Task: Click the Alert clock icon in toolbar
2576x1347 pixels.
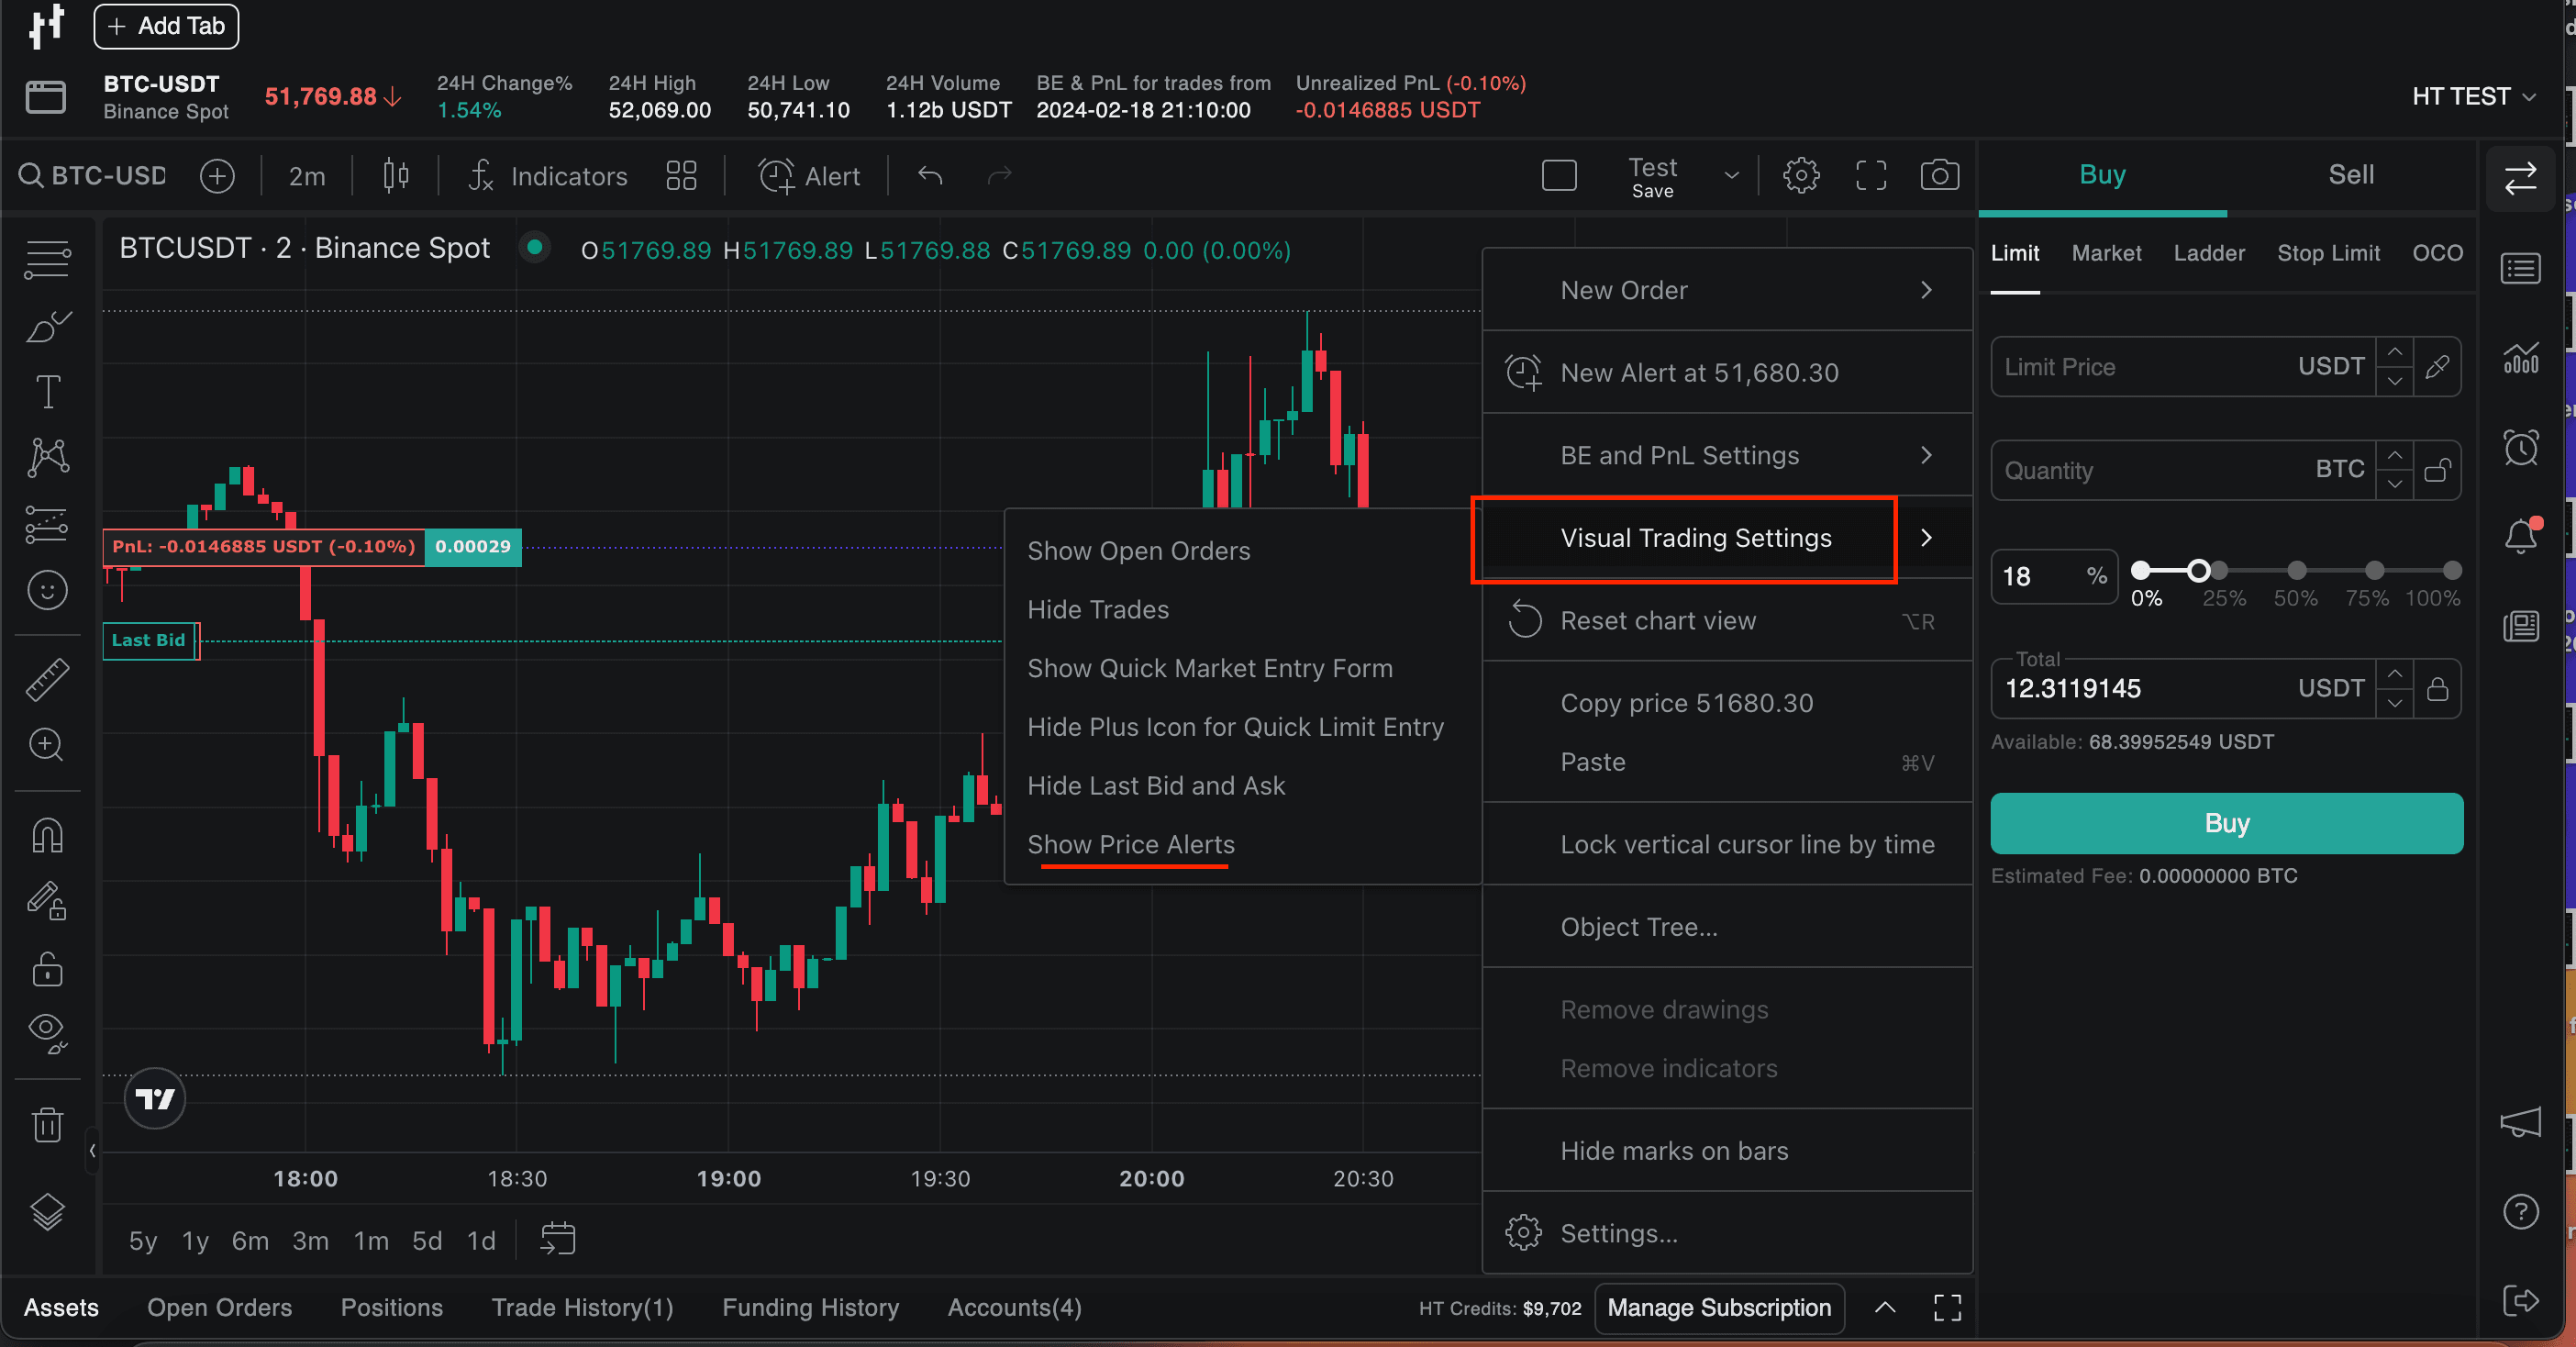Action: click(776, 176)
